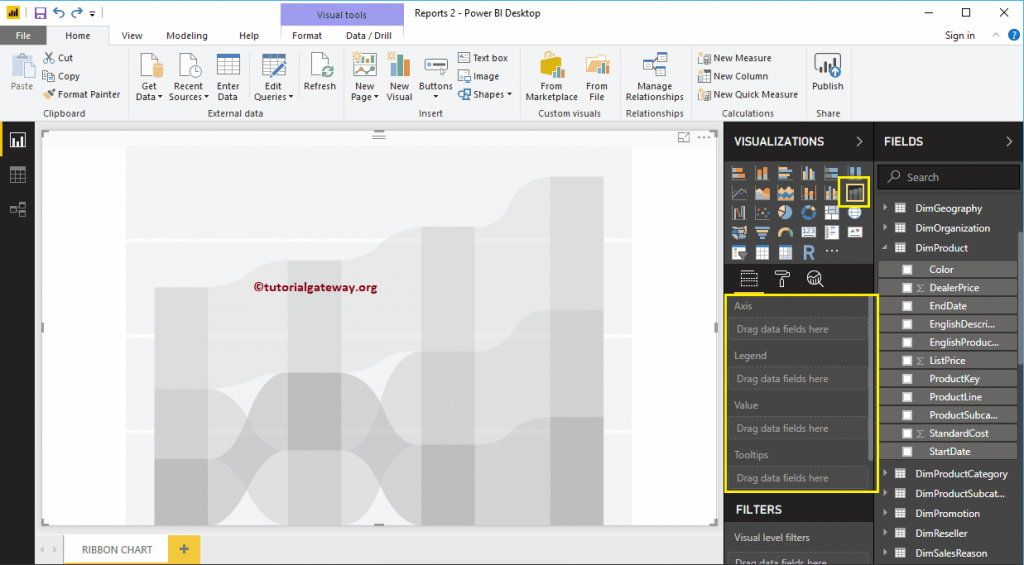Image resolution: width=1024 pixels, height=565 pixels.
Task: Open the Analytics magnifier tab
Action: coord(814,279)
